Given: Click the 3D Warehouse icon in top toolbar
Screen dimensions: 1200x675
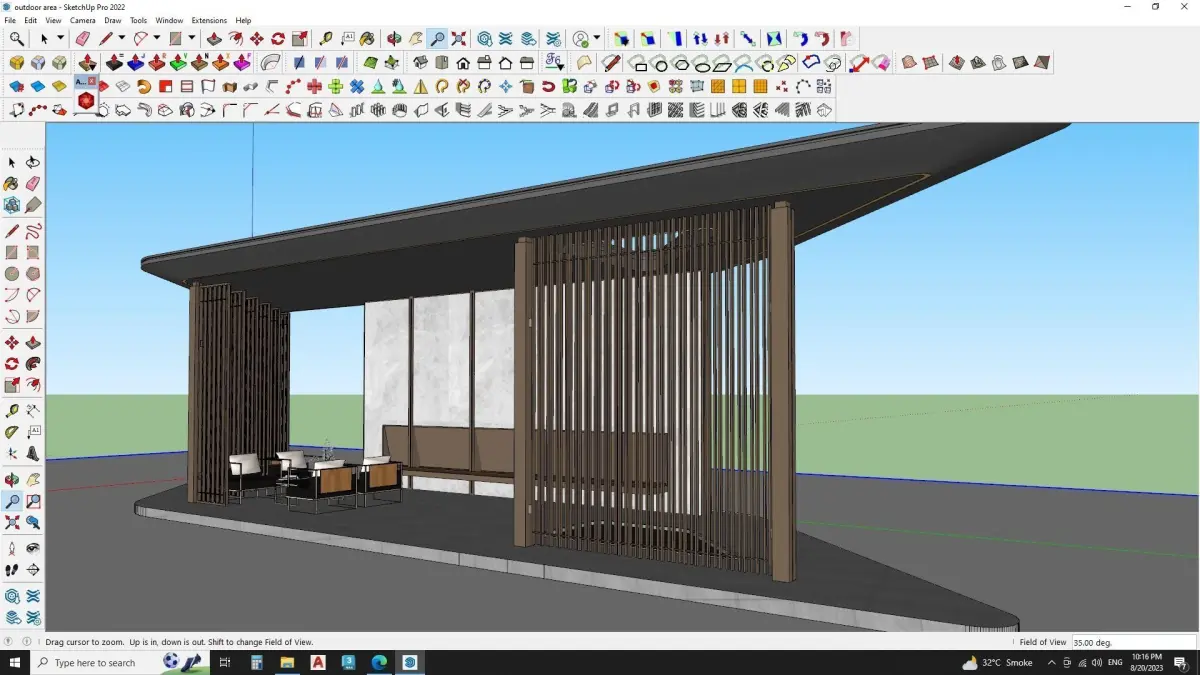Looking at the screenshot, I should [x=484, y=38].
